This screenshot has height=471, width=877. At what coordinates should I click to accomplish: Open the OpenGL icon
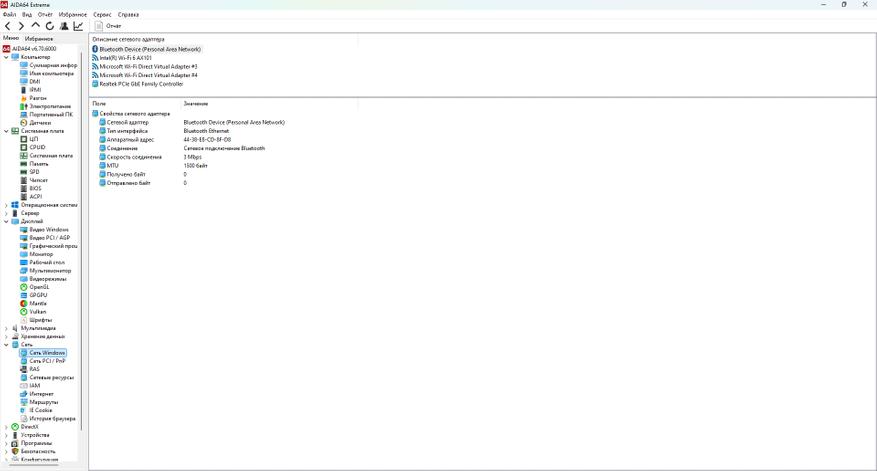coord(23,287)
